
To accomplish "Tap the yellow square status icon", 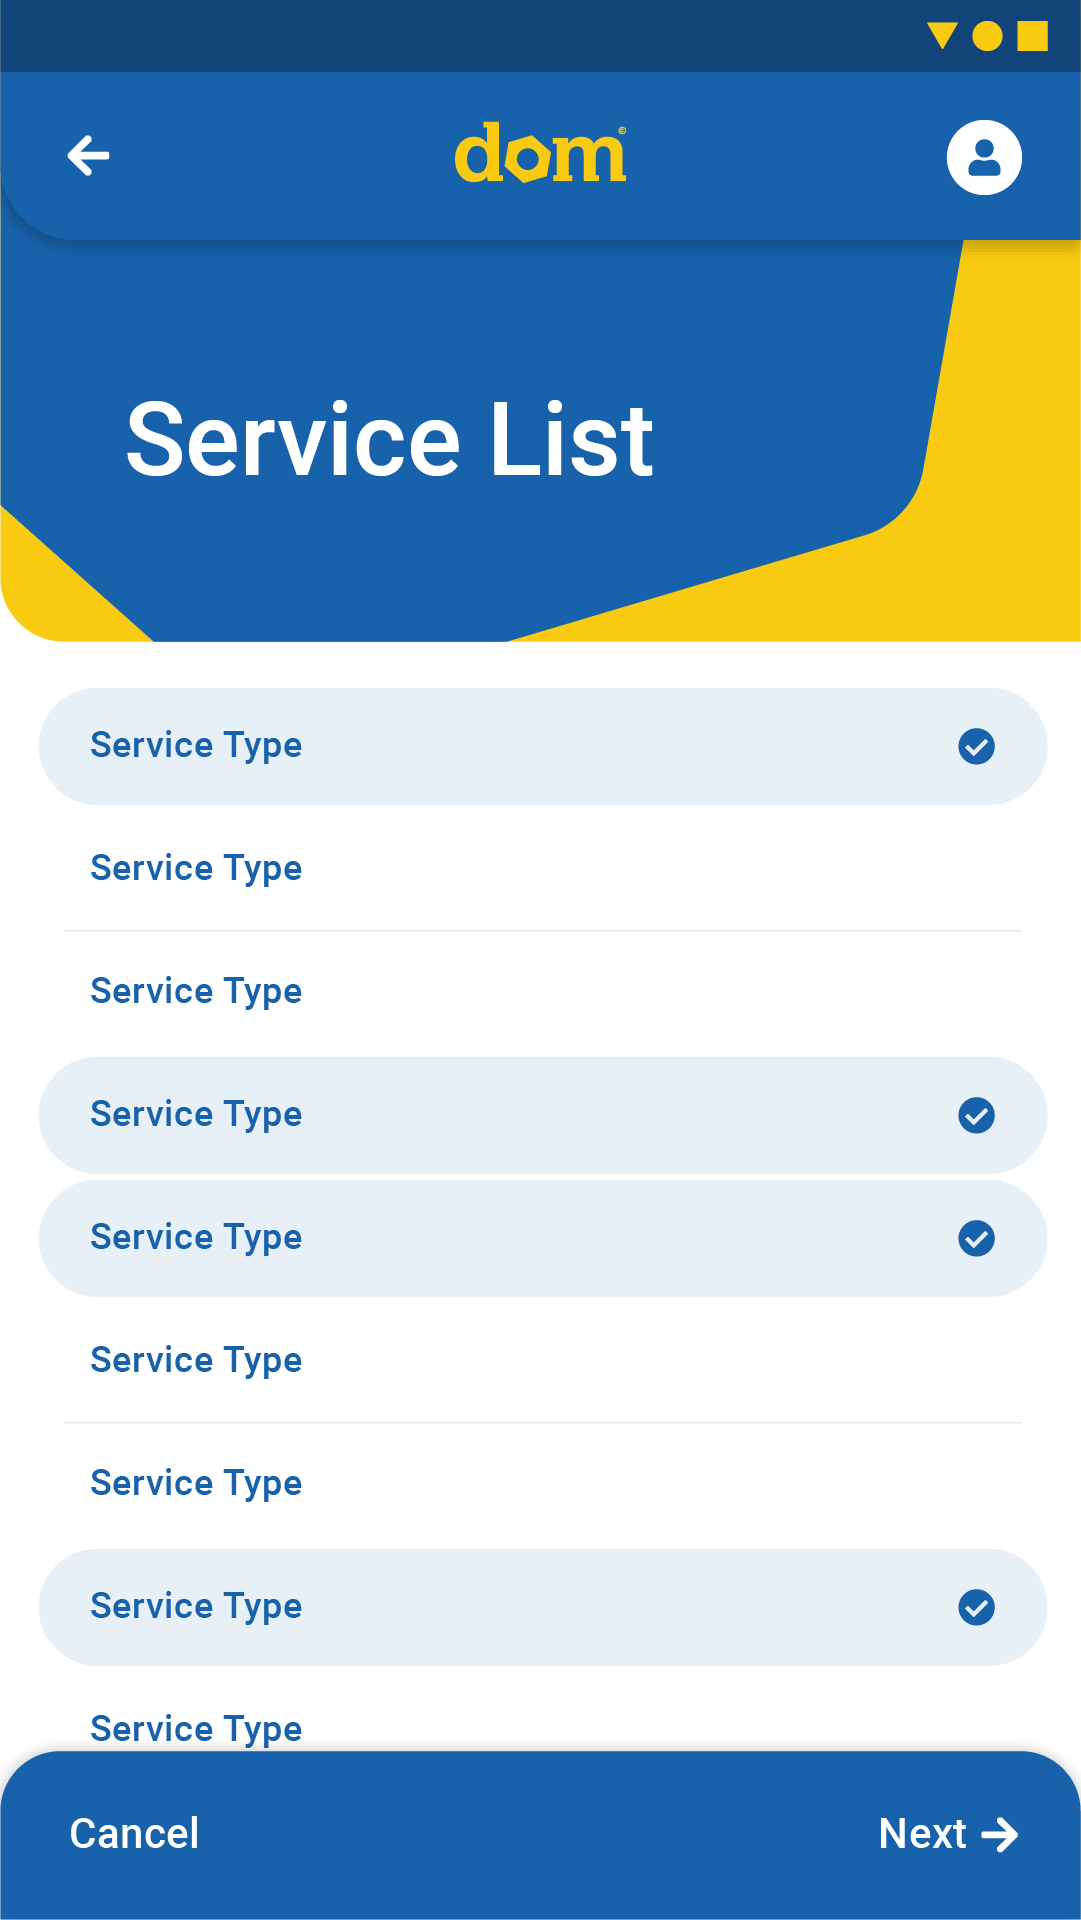I will coord(1032,36).
